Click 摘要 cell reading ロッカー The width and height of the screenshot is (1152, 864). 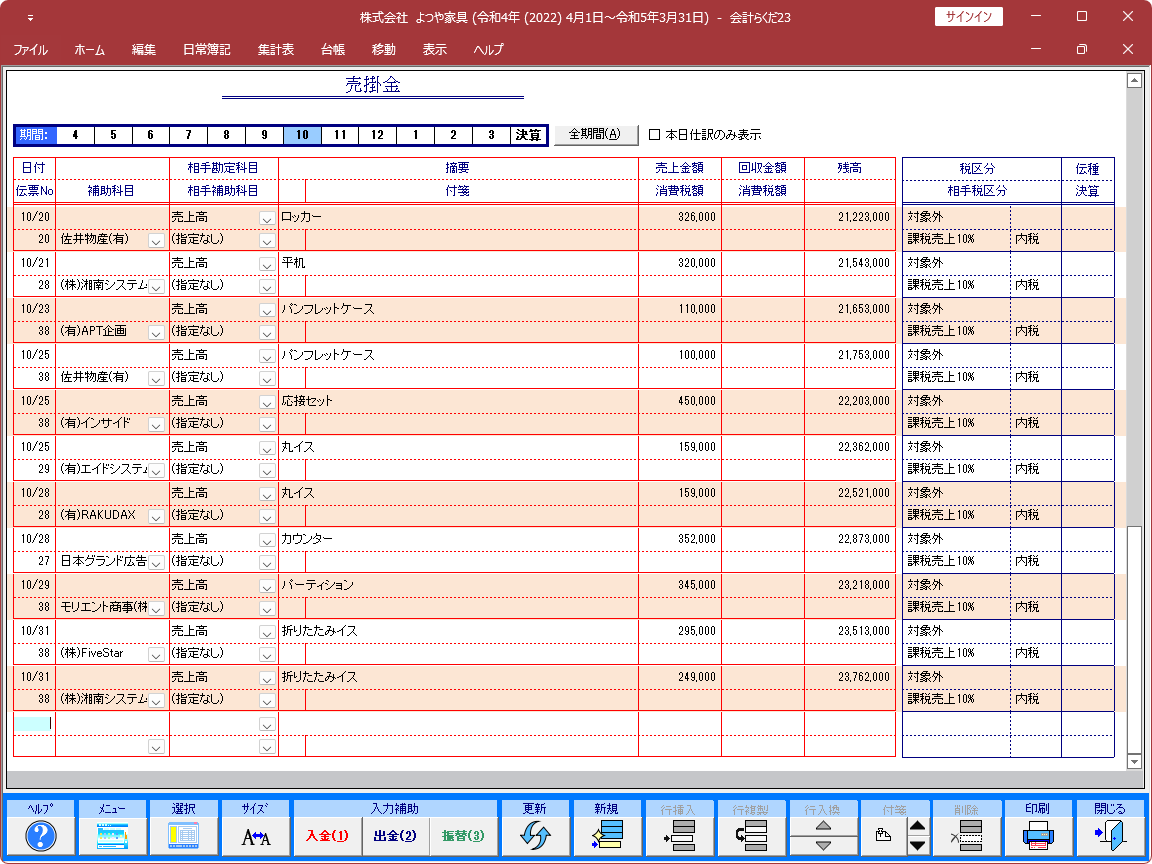[458, 218]
